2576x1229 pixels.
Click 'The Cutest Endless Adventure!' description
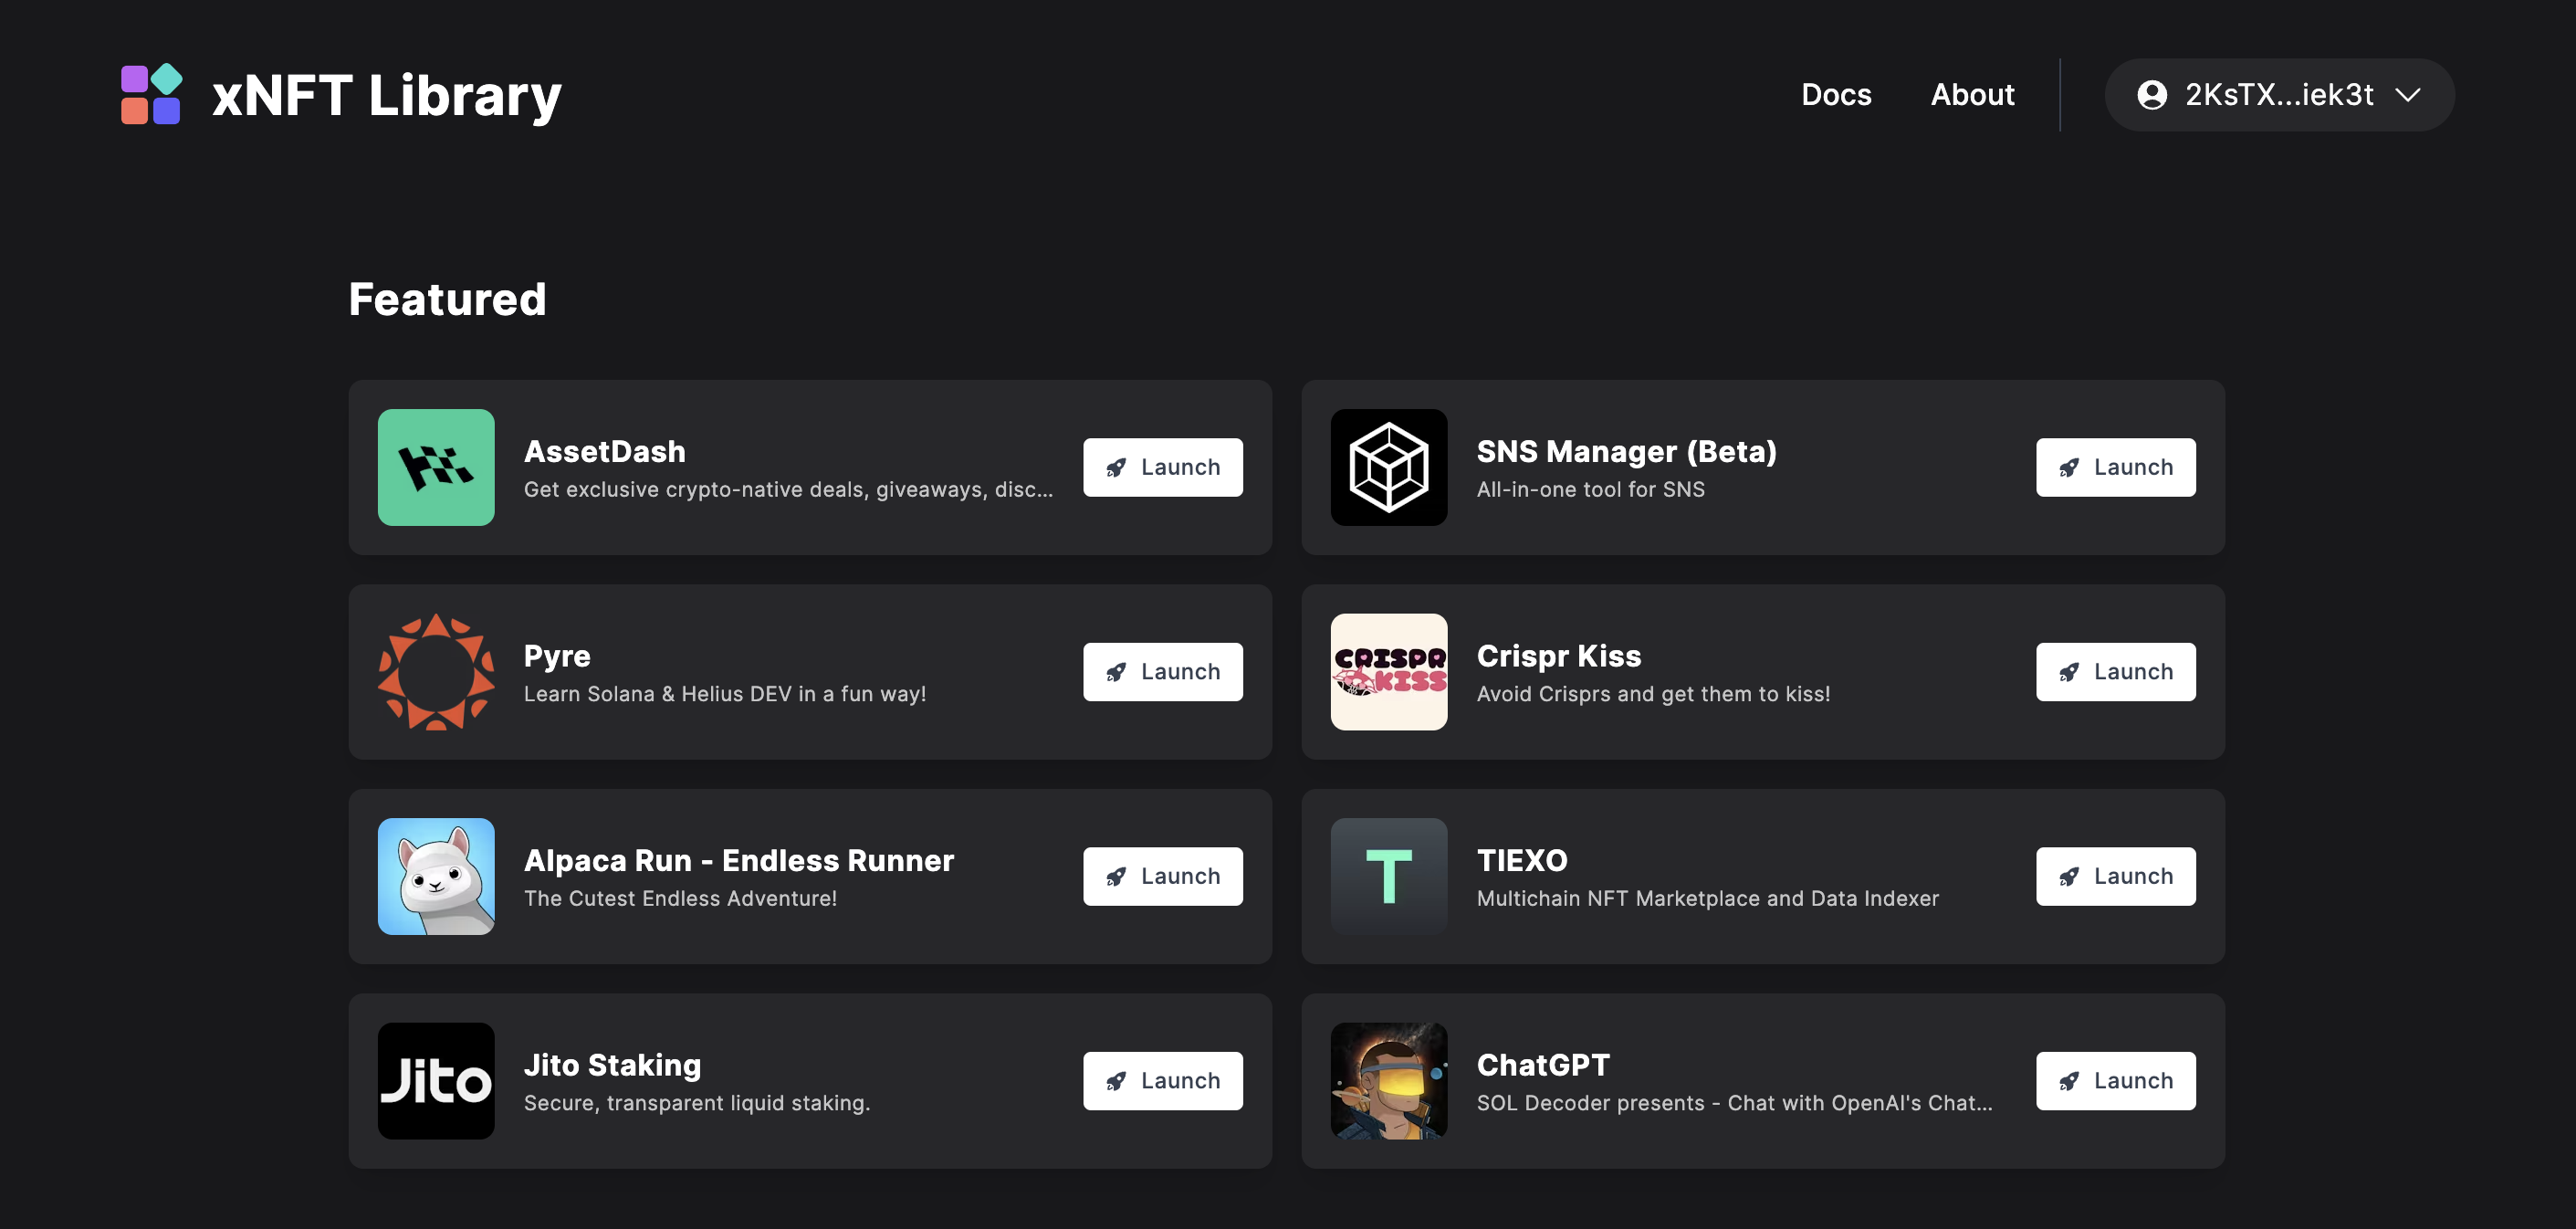pos(680,898)
